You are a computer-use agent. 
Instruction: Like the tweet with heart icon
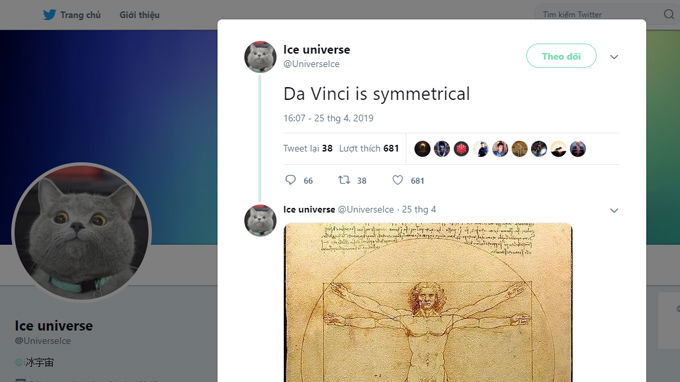(397, 180)
